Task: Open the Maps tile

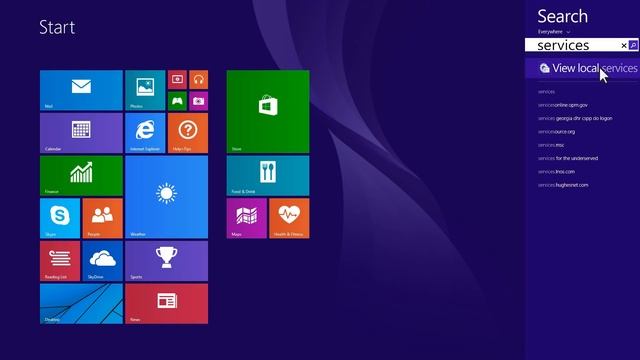Action: pyautogui.click(x=247, y=218)
